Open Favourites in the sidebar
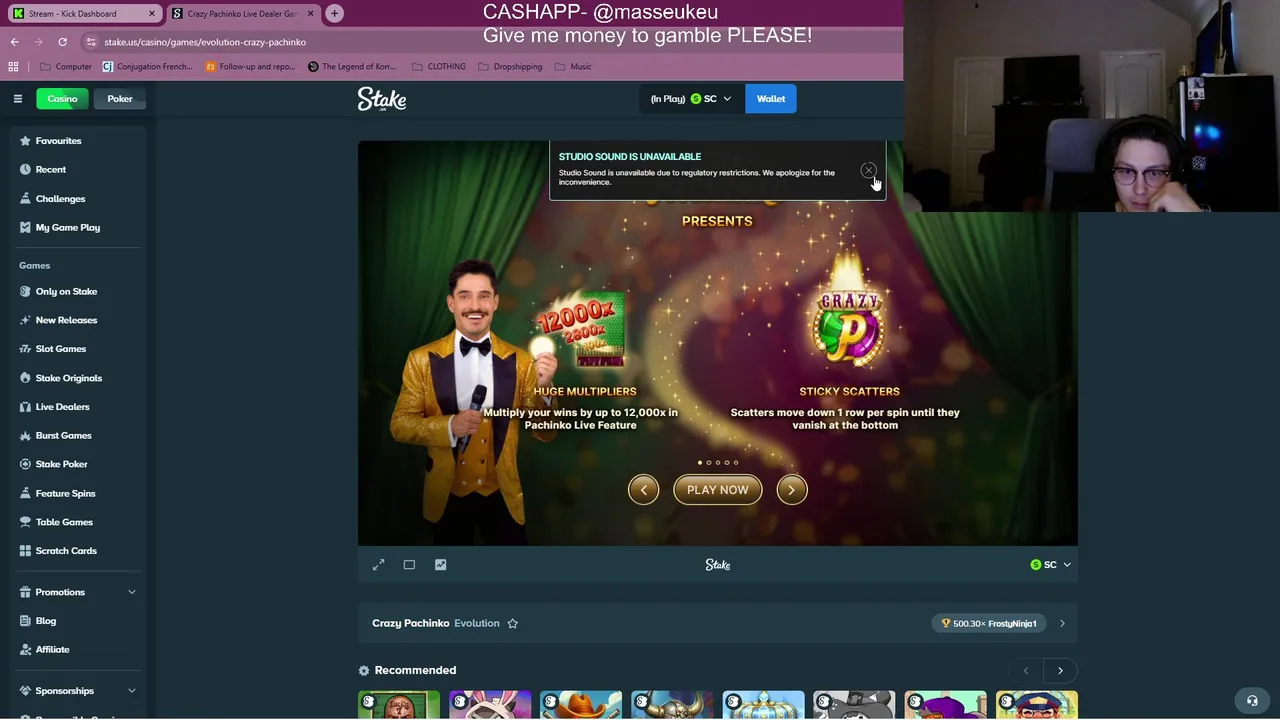The width and height of the screenshot is (1280, 720). [x=58, y=141]
